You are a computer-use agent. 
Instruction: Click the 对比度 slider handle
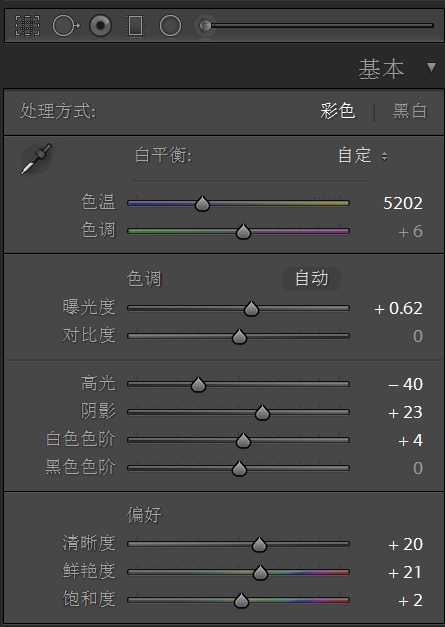239,337
